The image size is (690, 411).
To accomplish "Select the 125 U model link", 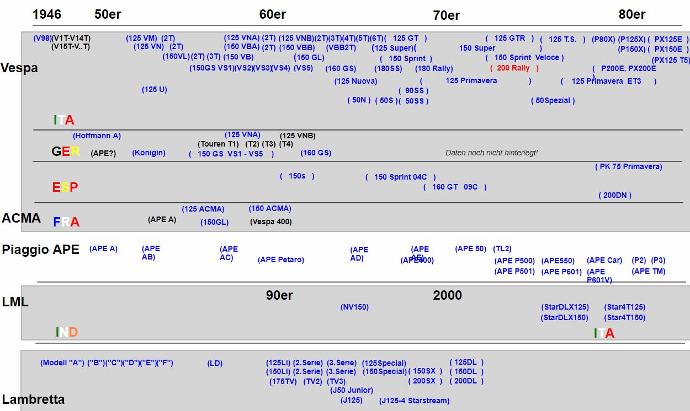I will pyautogui.click(x=155, y=89).
